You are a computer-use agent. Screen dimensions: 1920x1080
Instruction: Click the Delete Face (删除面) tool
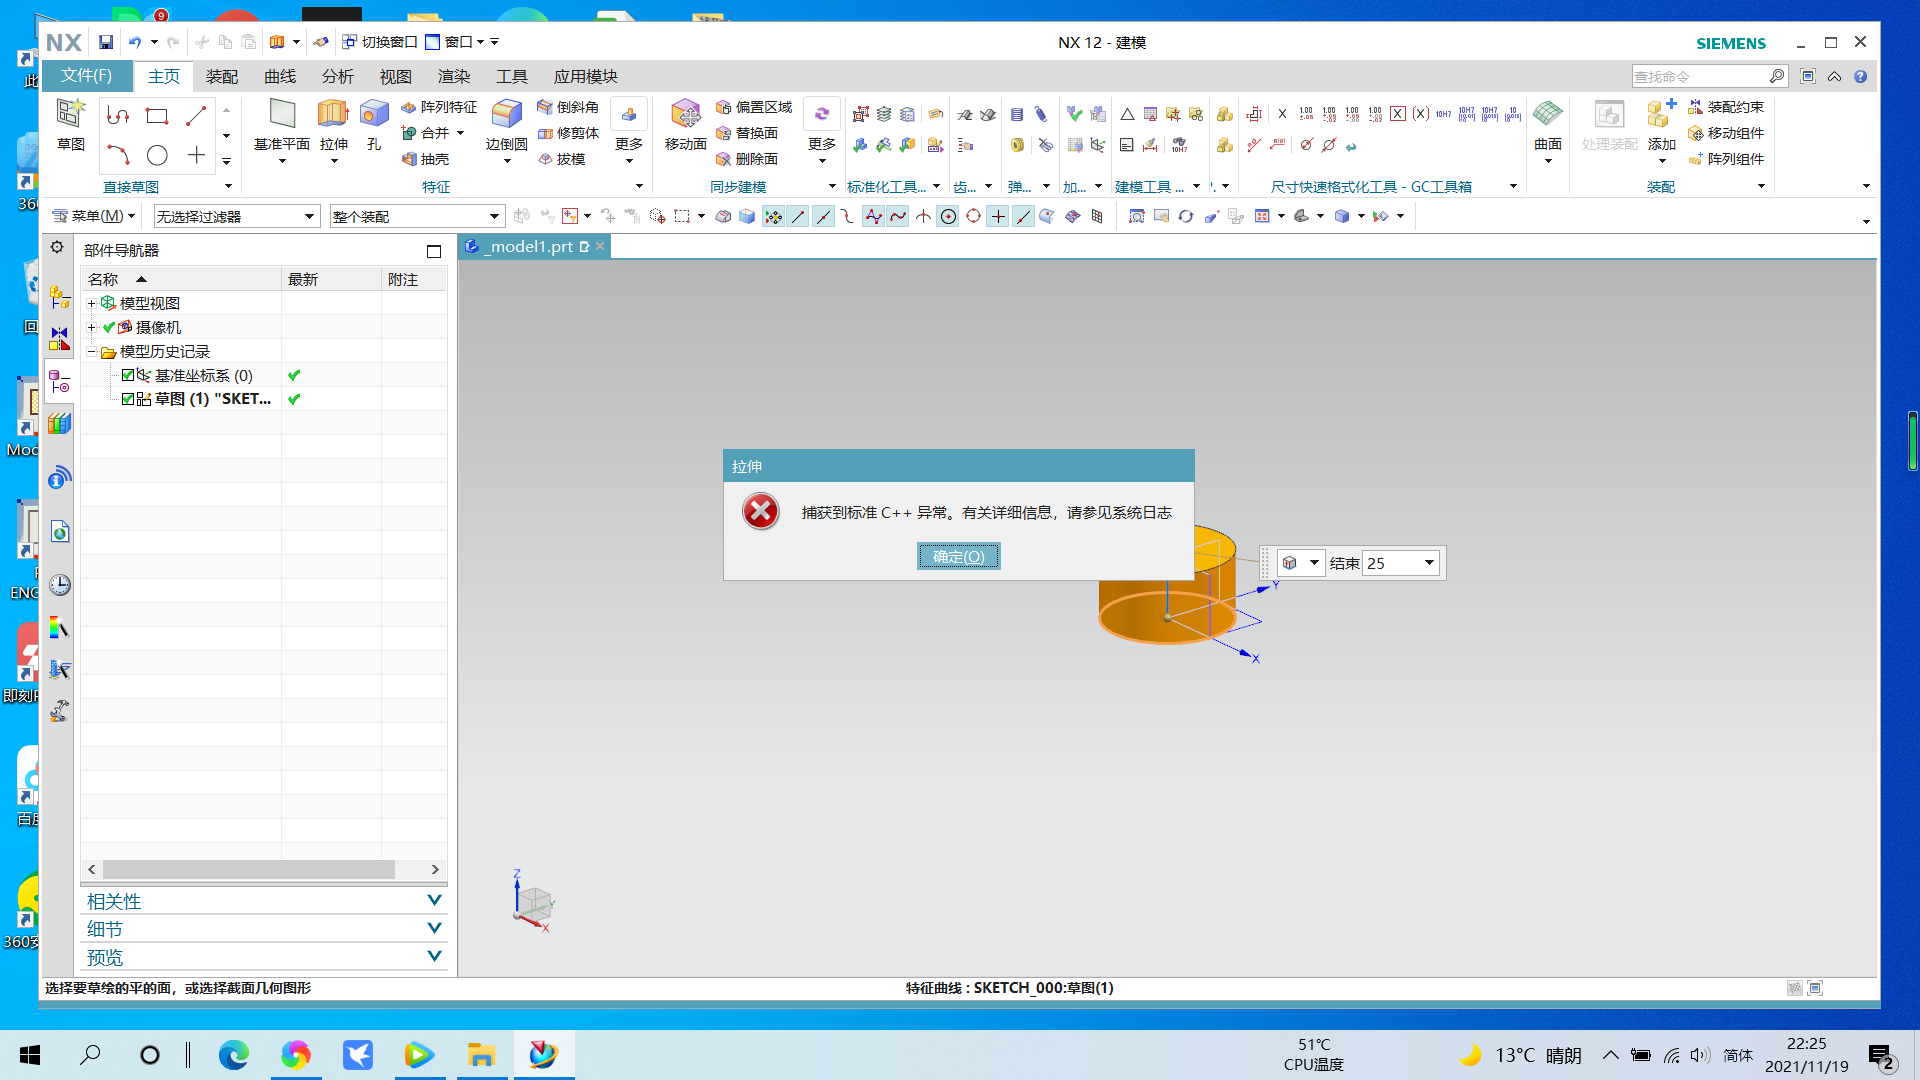tap(747, 159)
